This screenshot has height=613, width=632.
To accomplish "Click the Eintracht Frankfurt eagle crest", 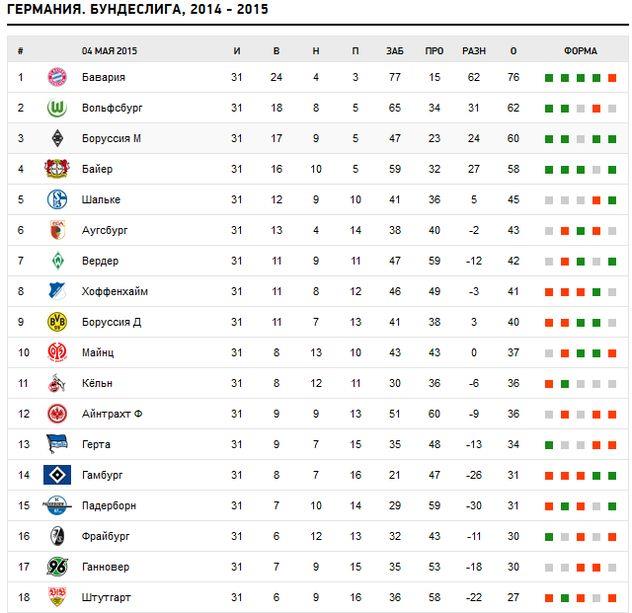I will click(x=57, y=414).
